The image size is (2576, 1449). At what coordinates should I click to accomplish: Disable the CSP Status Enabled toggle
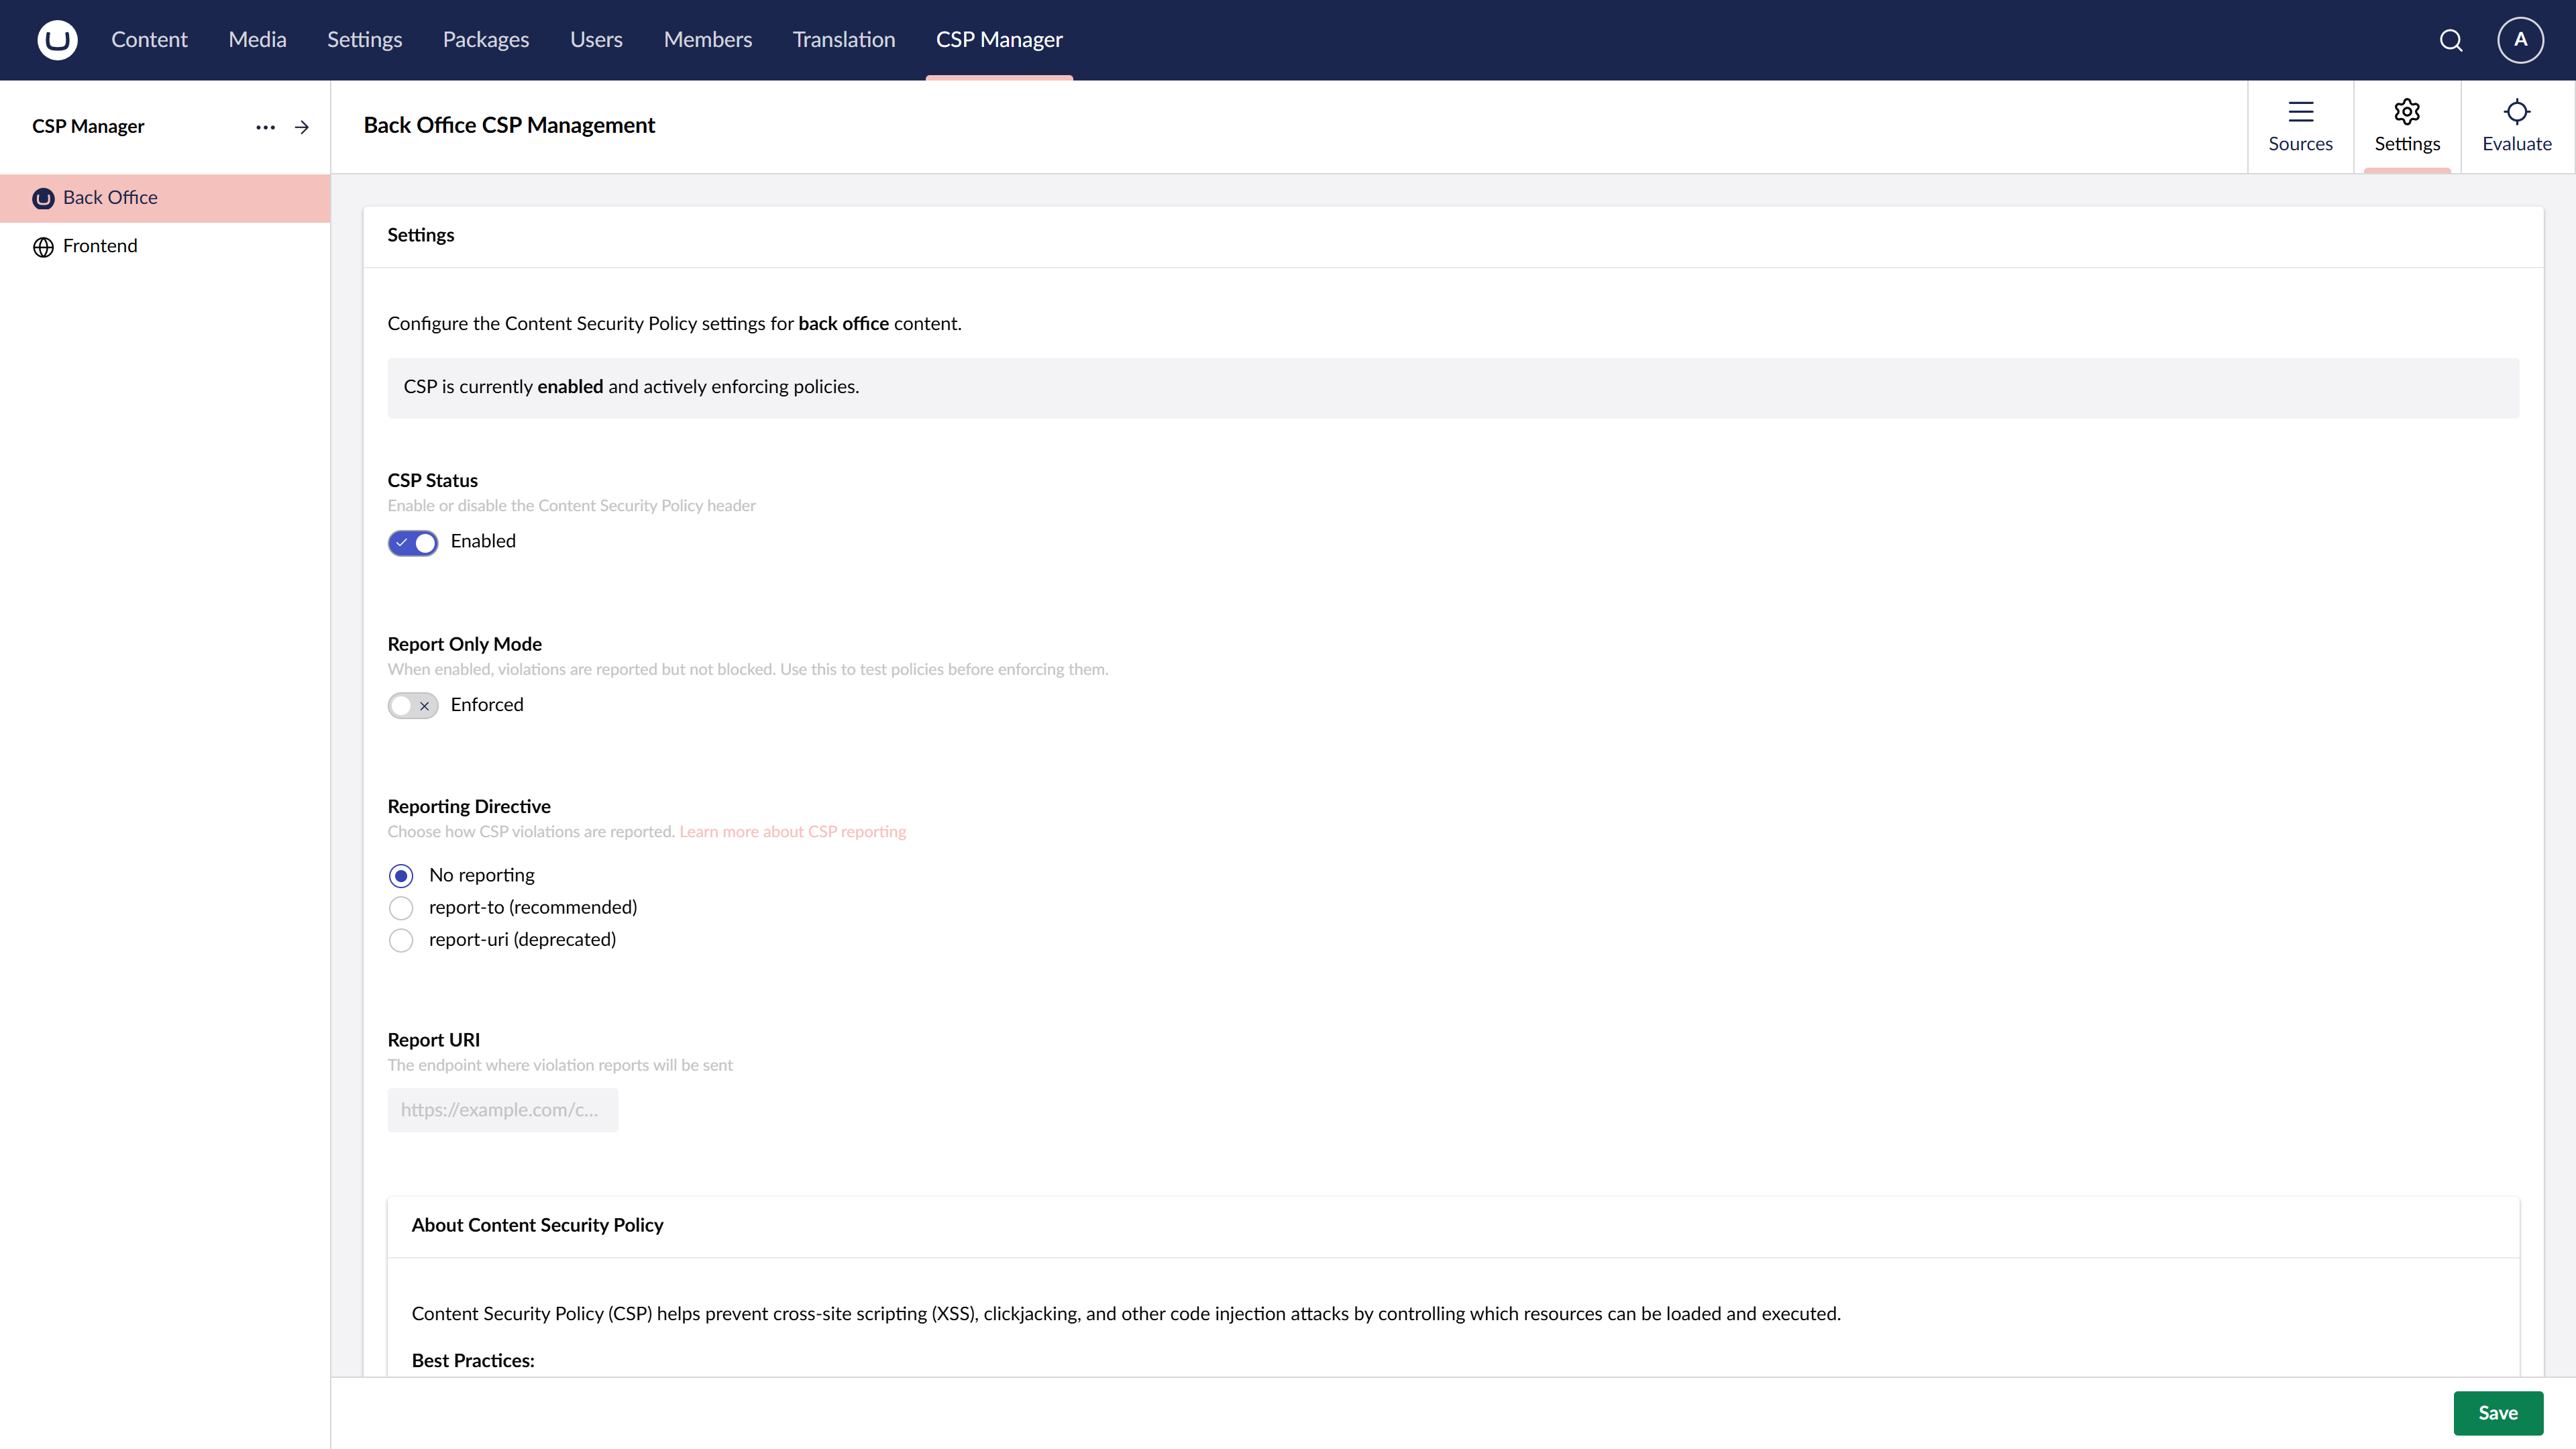(x=412, y=542)
